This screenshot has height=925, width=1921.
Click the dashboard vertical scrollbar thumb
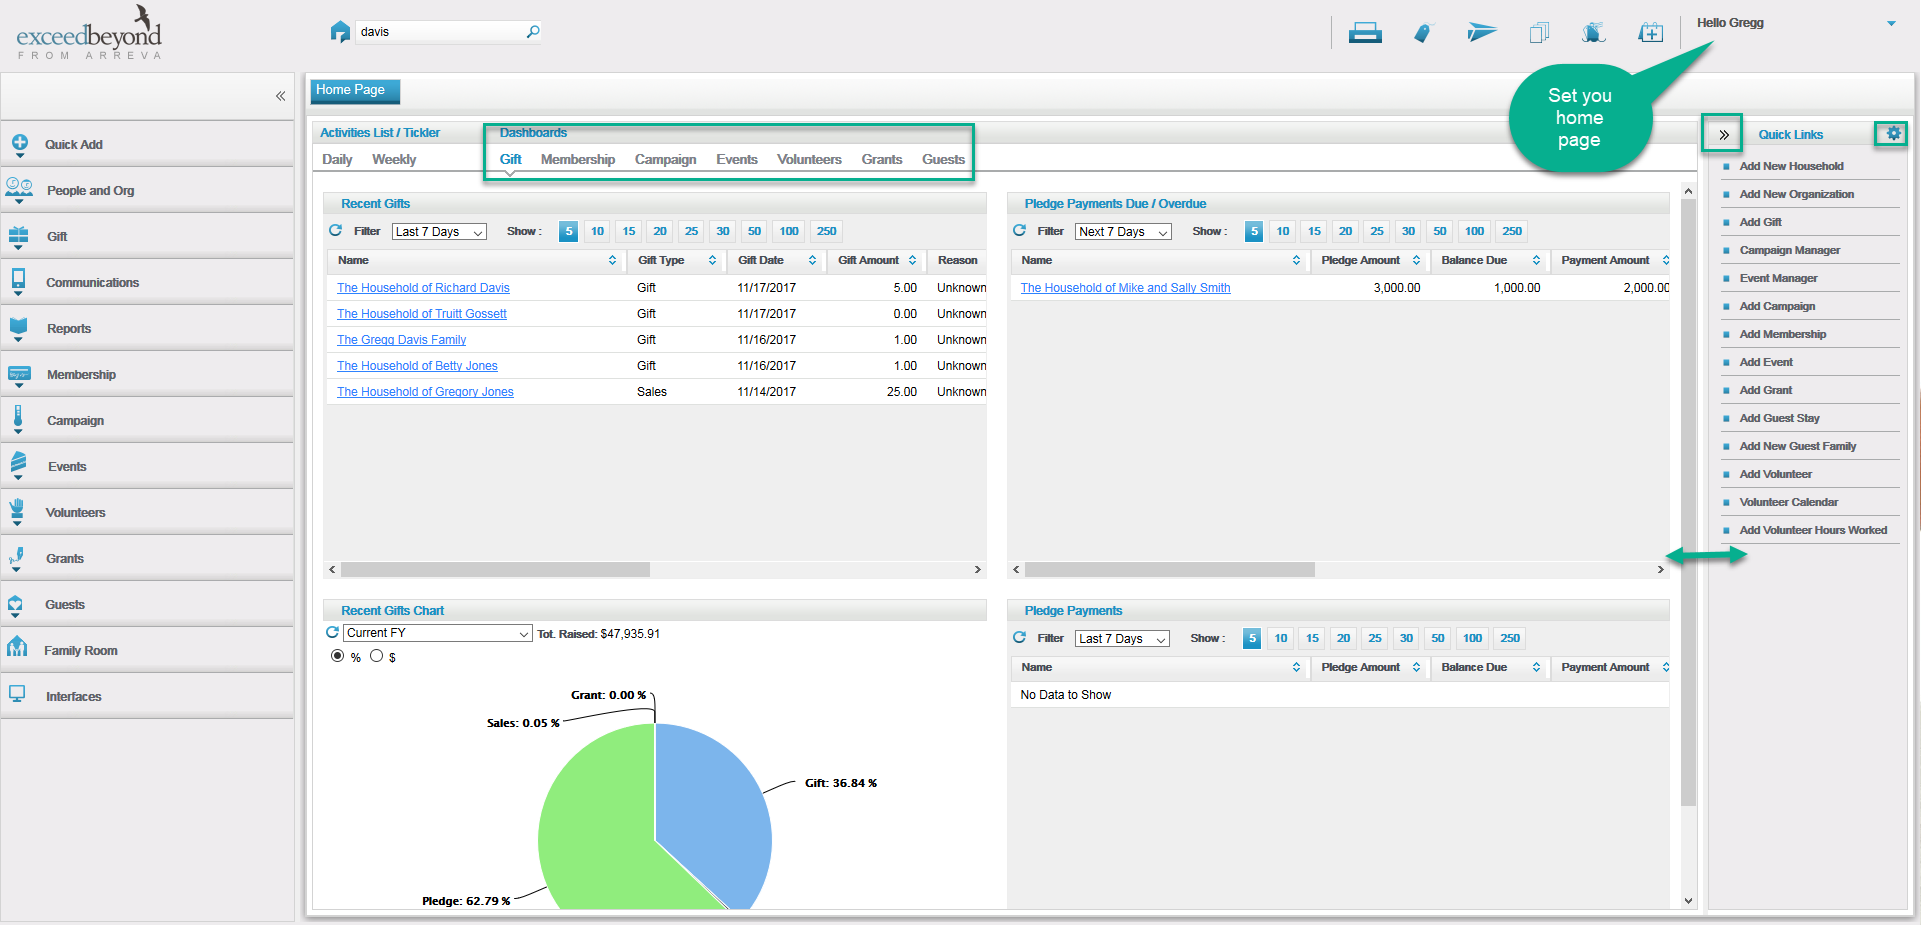click(1689, 502)
